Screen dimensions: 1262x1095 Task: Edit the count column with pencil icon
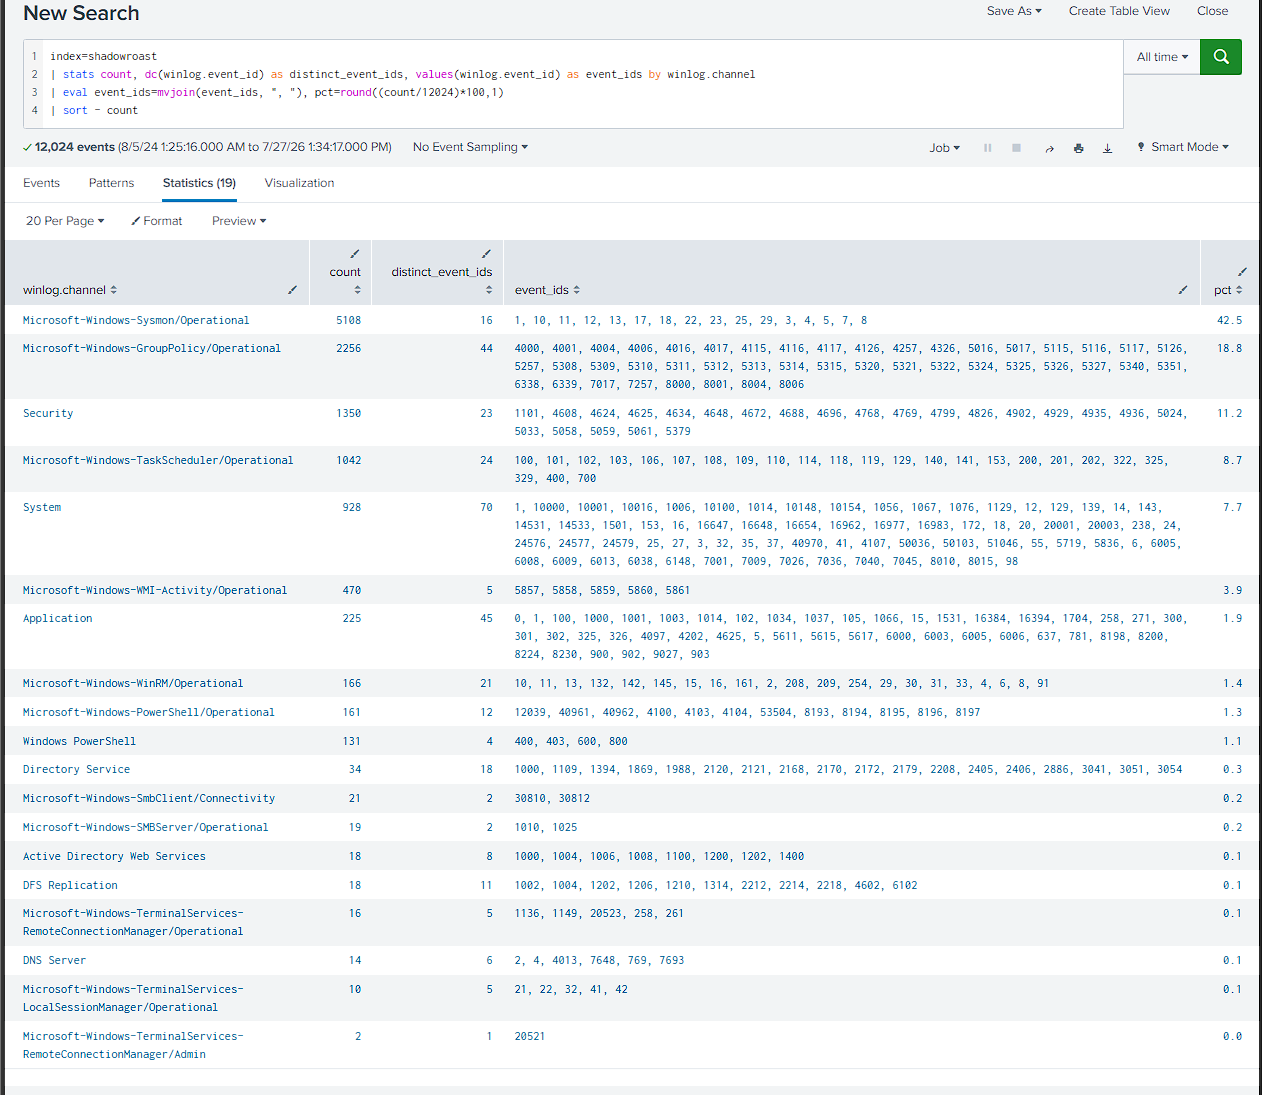point(354,254)
